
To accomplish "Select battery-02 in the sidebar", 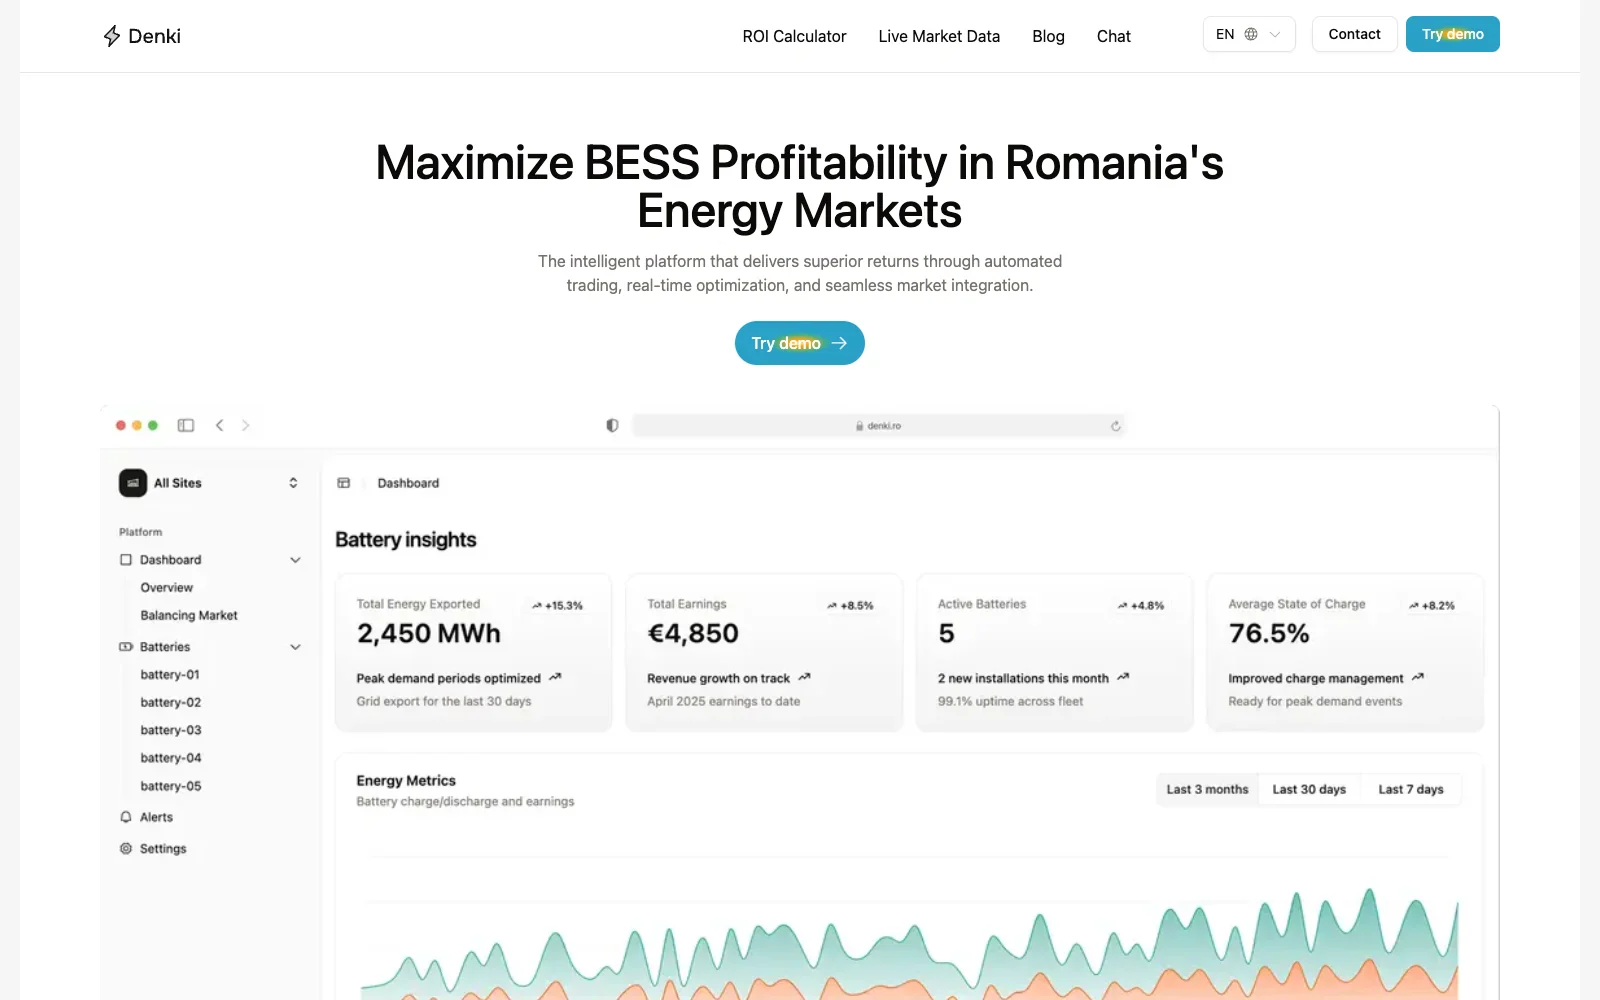I will pyautogui.click(x=171, y=703).
